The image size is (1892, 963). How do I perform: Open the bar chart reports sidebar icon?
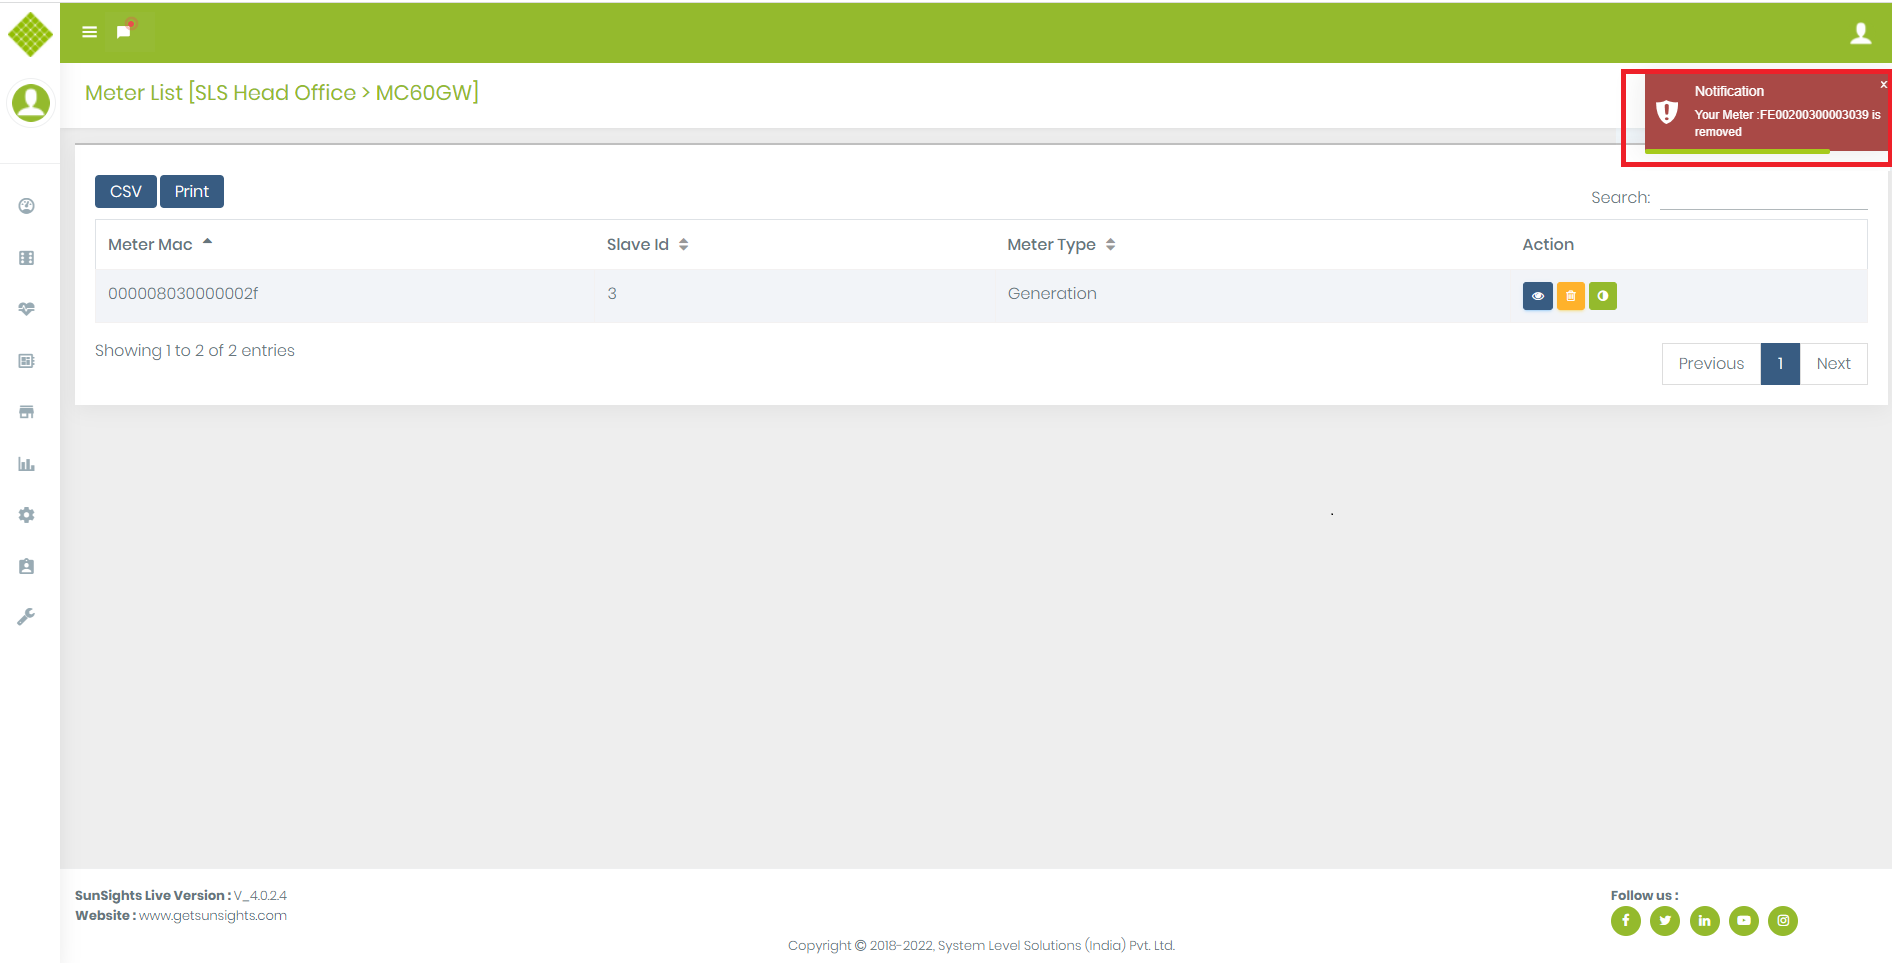[27, 464]
